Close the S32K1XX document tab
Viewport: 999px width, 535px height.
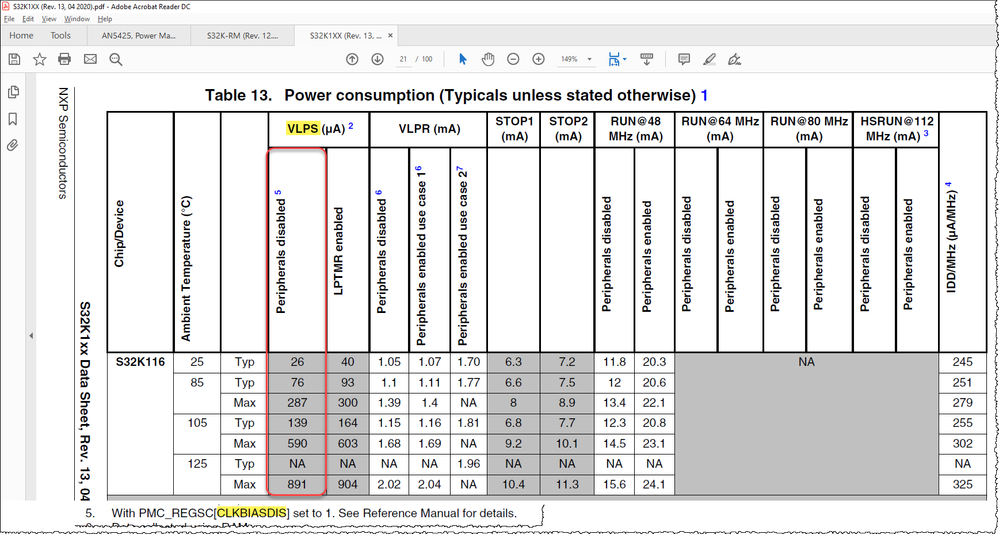pos(390,36)
